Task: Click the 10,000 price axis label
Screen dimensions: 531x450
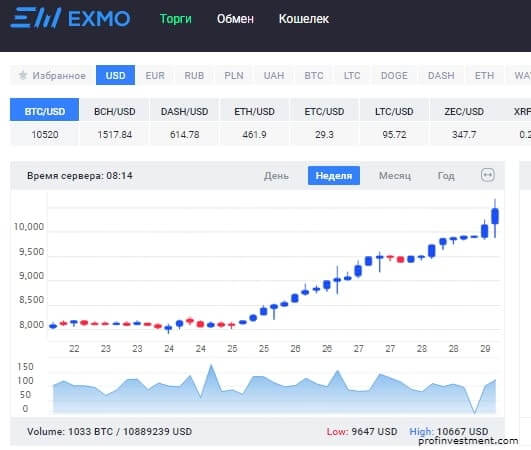Action: click(x=29, y=227)
